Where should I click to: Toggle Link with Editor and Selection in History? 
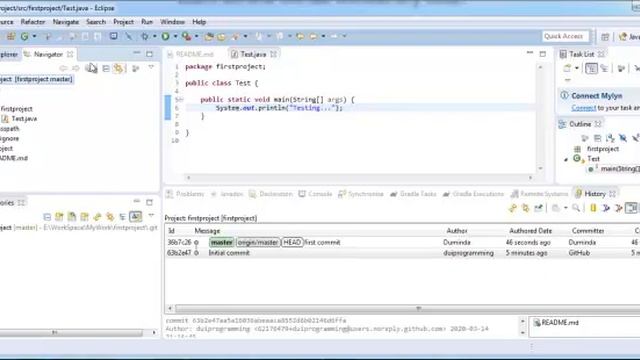526,208
